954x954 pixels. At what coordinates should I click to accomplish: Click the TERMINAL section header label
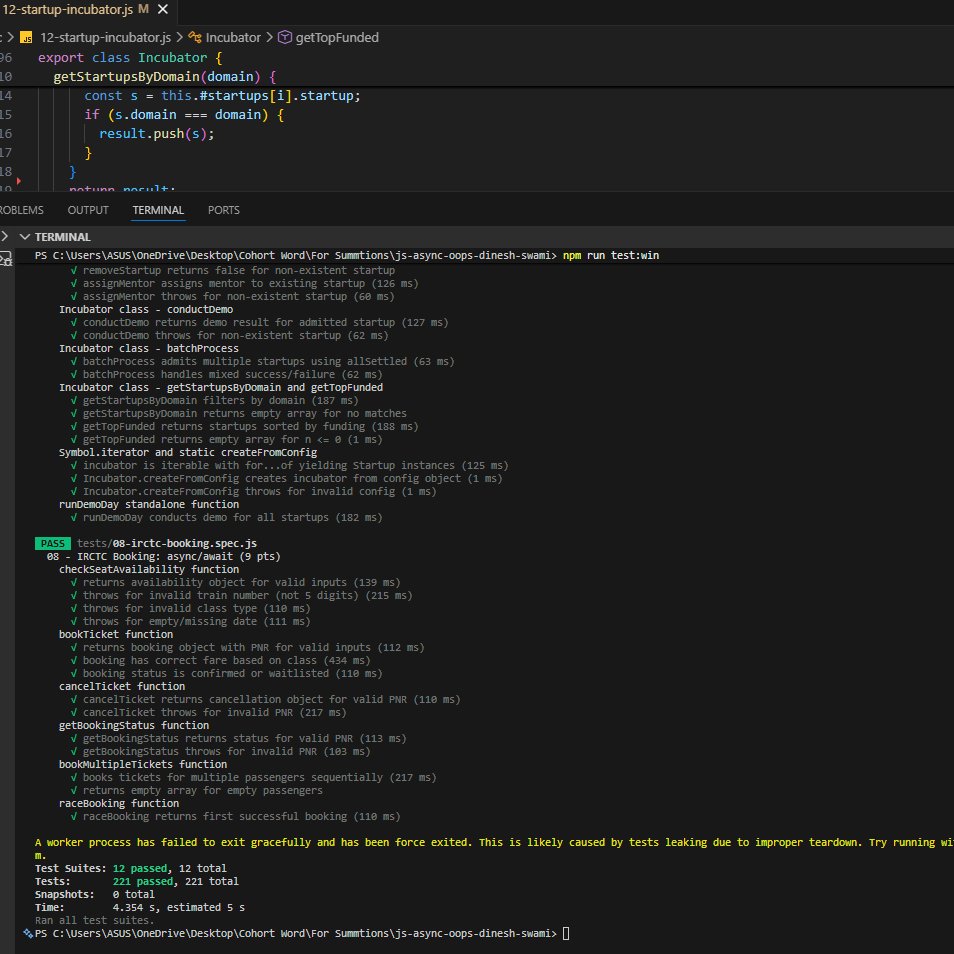pos(63,237)
